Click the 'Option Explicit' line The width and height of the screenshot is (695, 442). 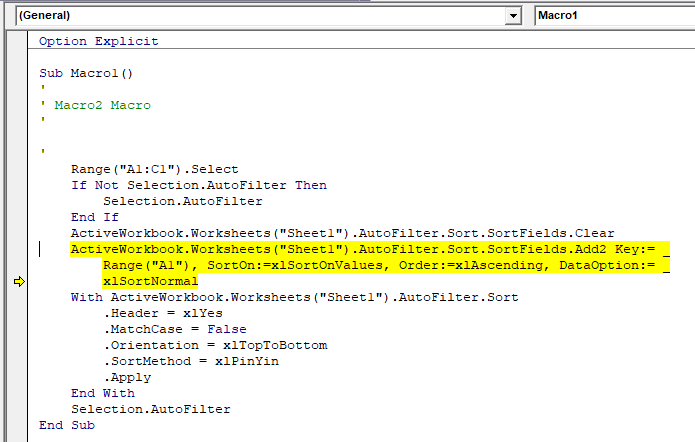pyautogui.click(x=98, y=41)
